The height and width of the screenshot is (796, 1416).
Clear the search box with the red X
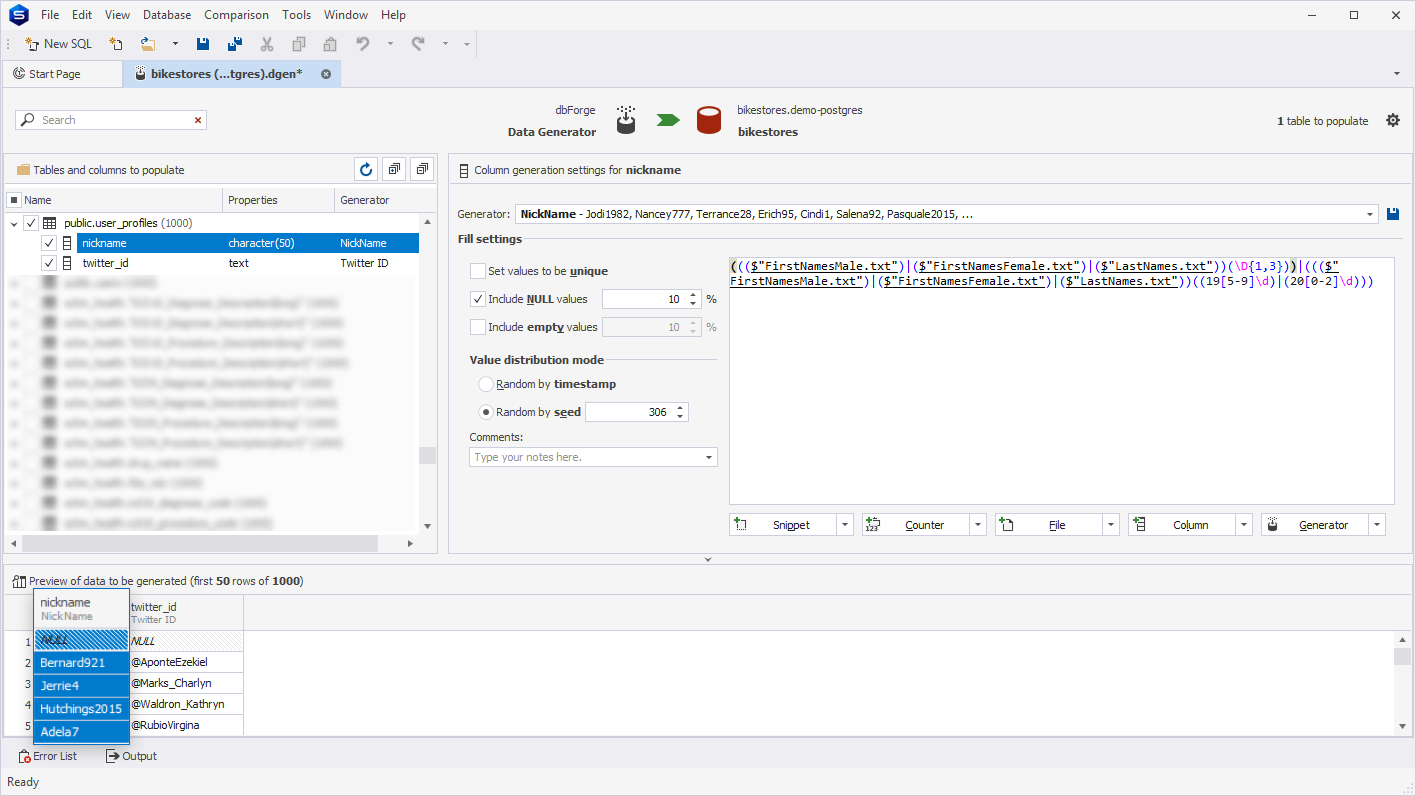point(198,120)
